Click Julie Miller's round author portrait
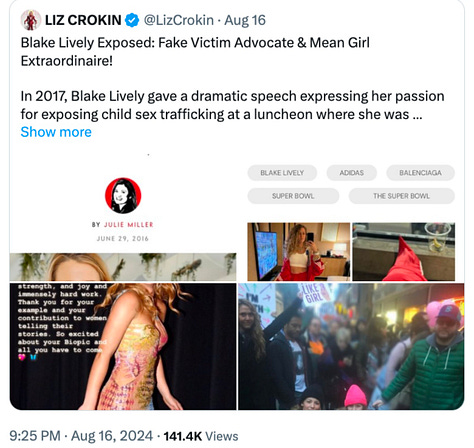Screen dimensions: 474x448 [123, 196]
